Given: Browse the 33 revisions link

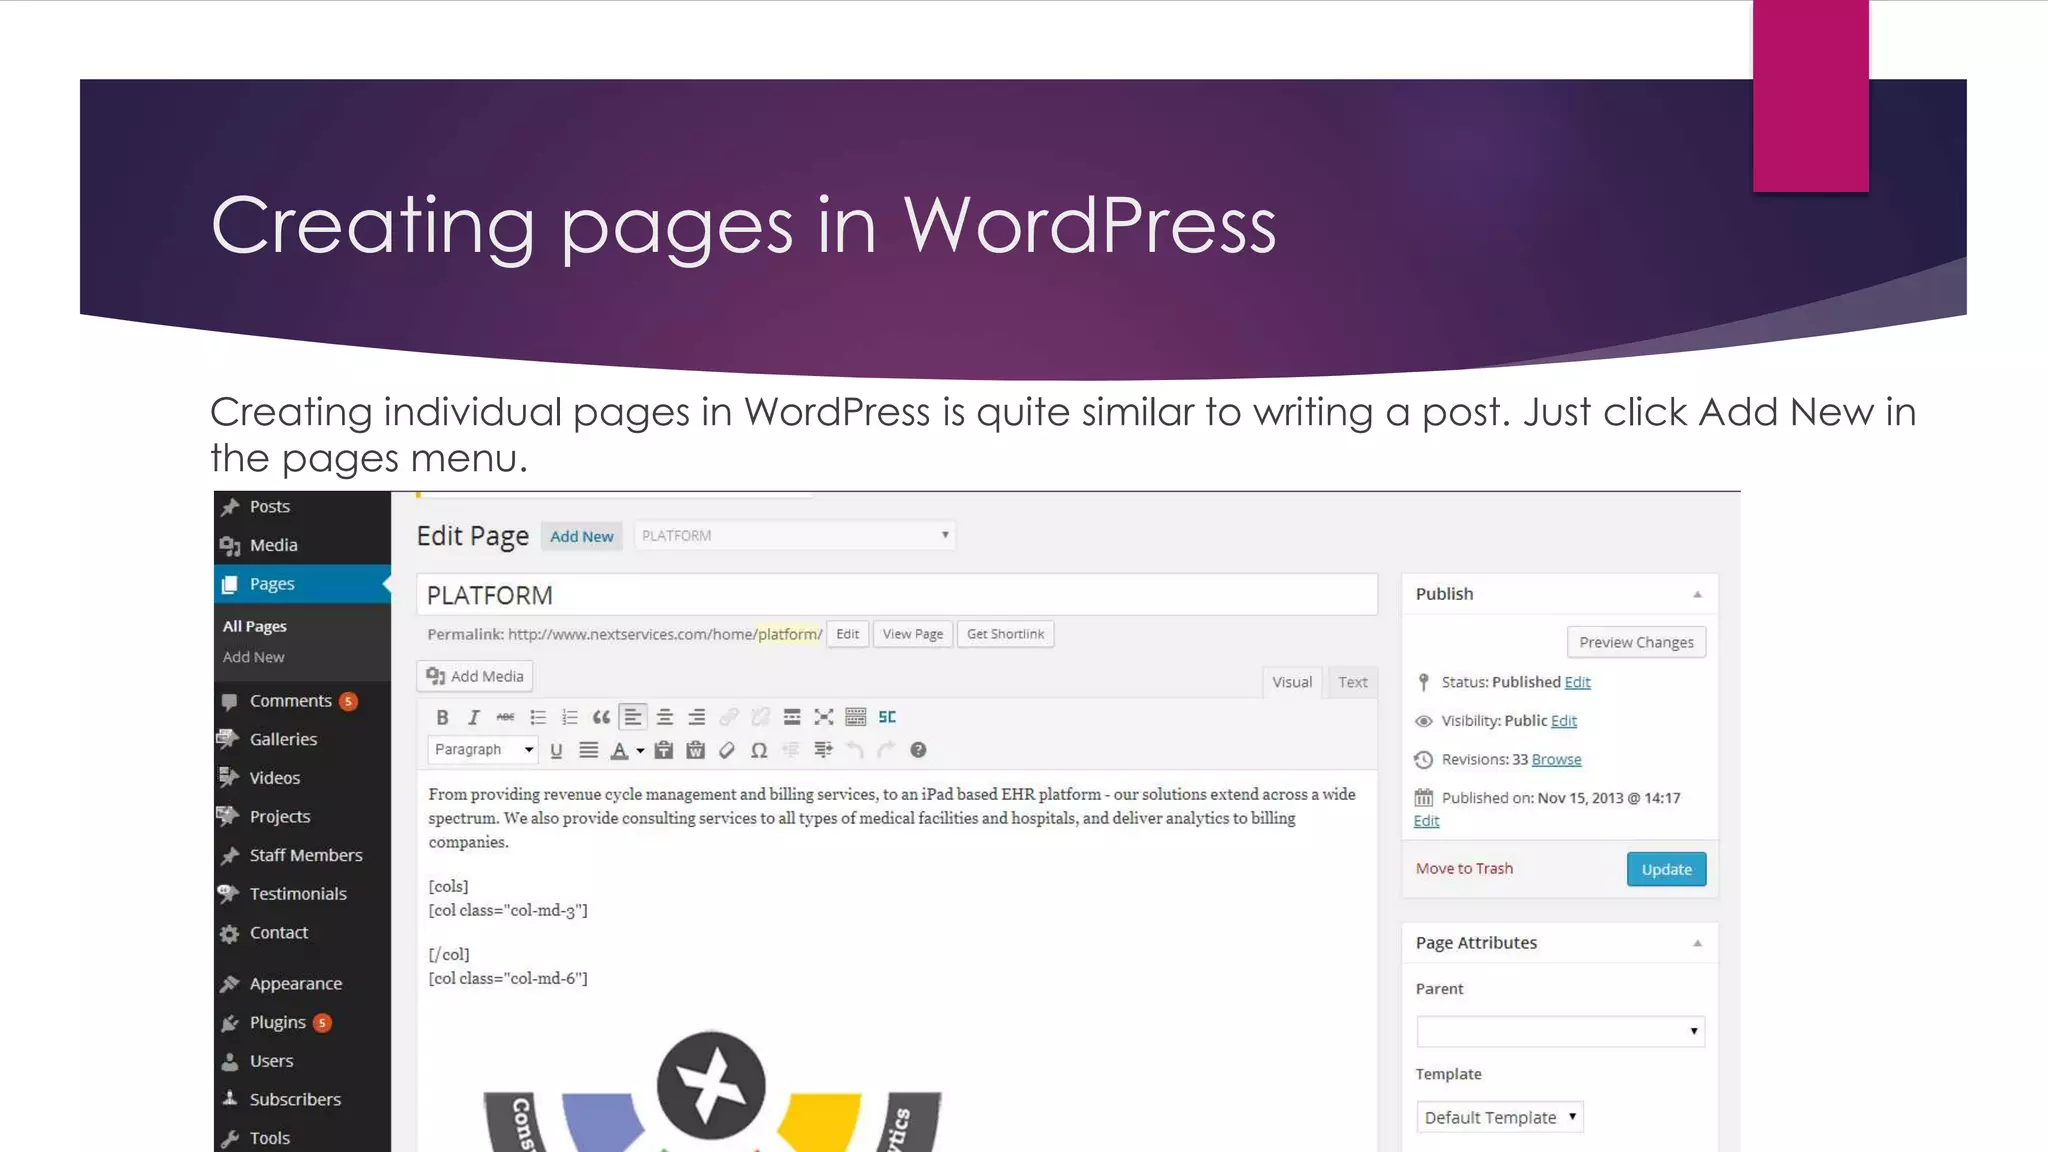Looking at the screenshot, I should tap(1556, 760).
